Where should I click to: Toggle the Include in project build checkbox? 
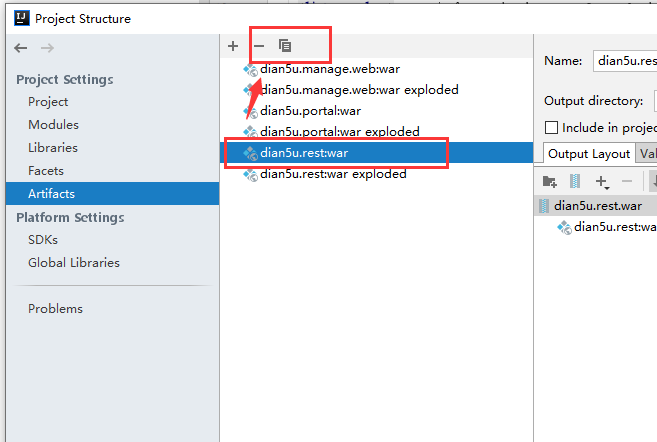[551, 127]
